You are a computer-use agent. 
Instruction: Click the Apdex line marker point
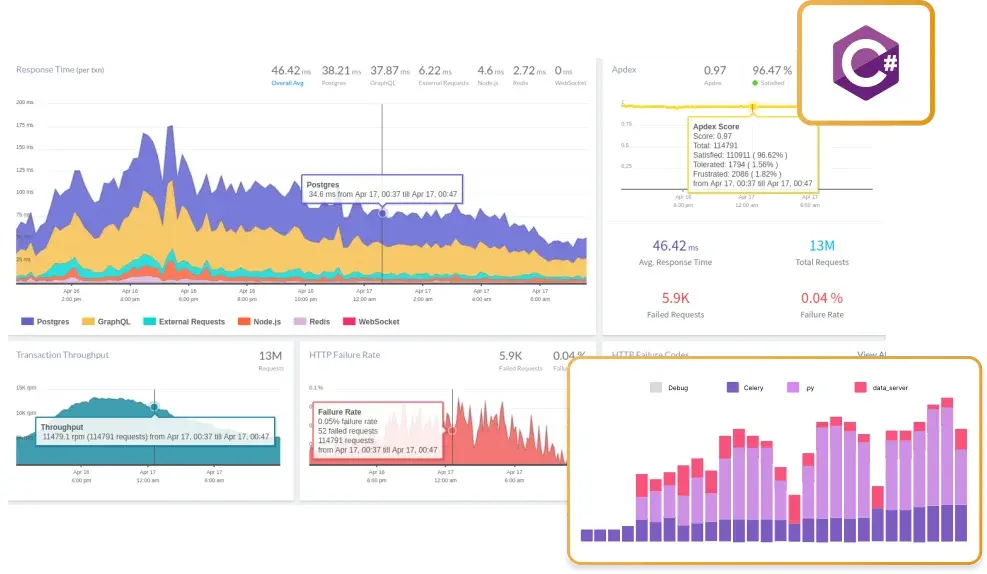pos(752,108)
